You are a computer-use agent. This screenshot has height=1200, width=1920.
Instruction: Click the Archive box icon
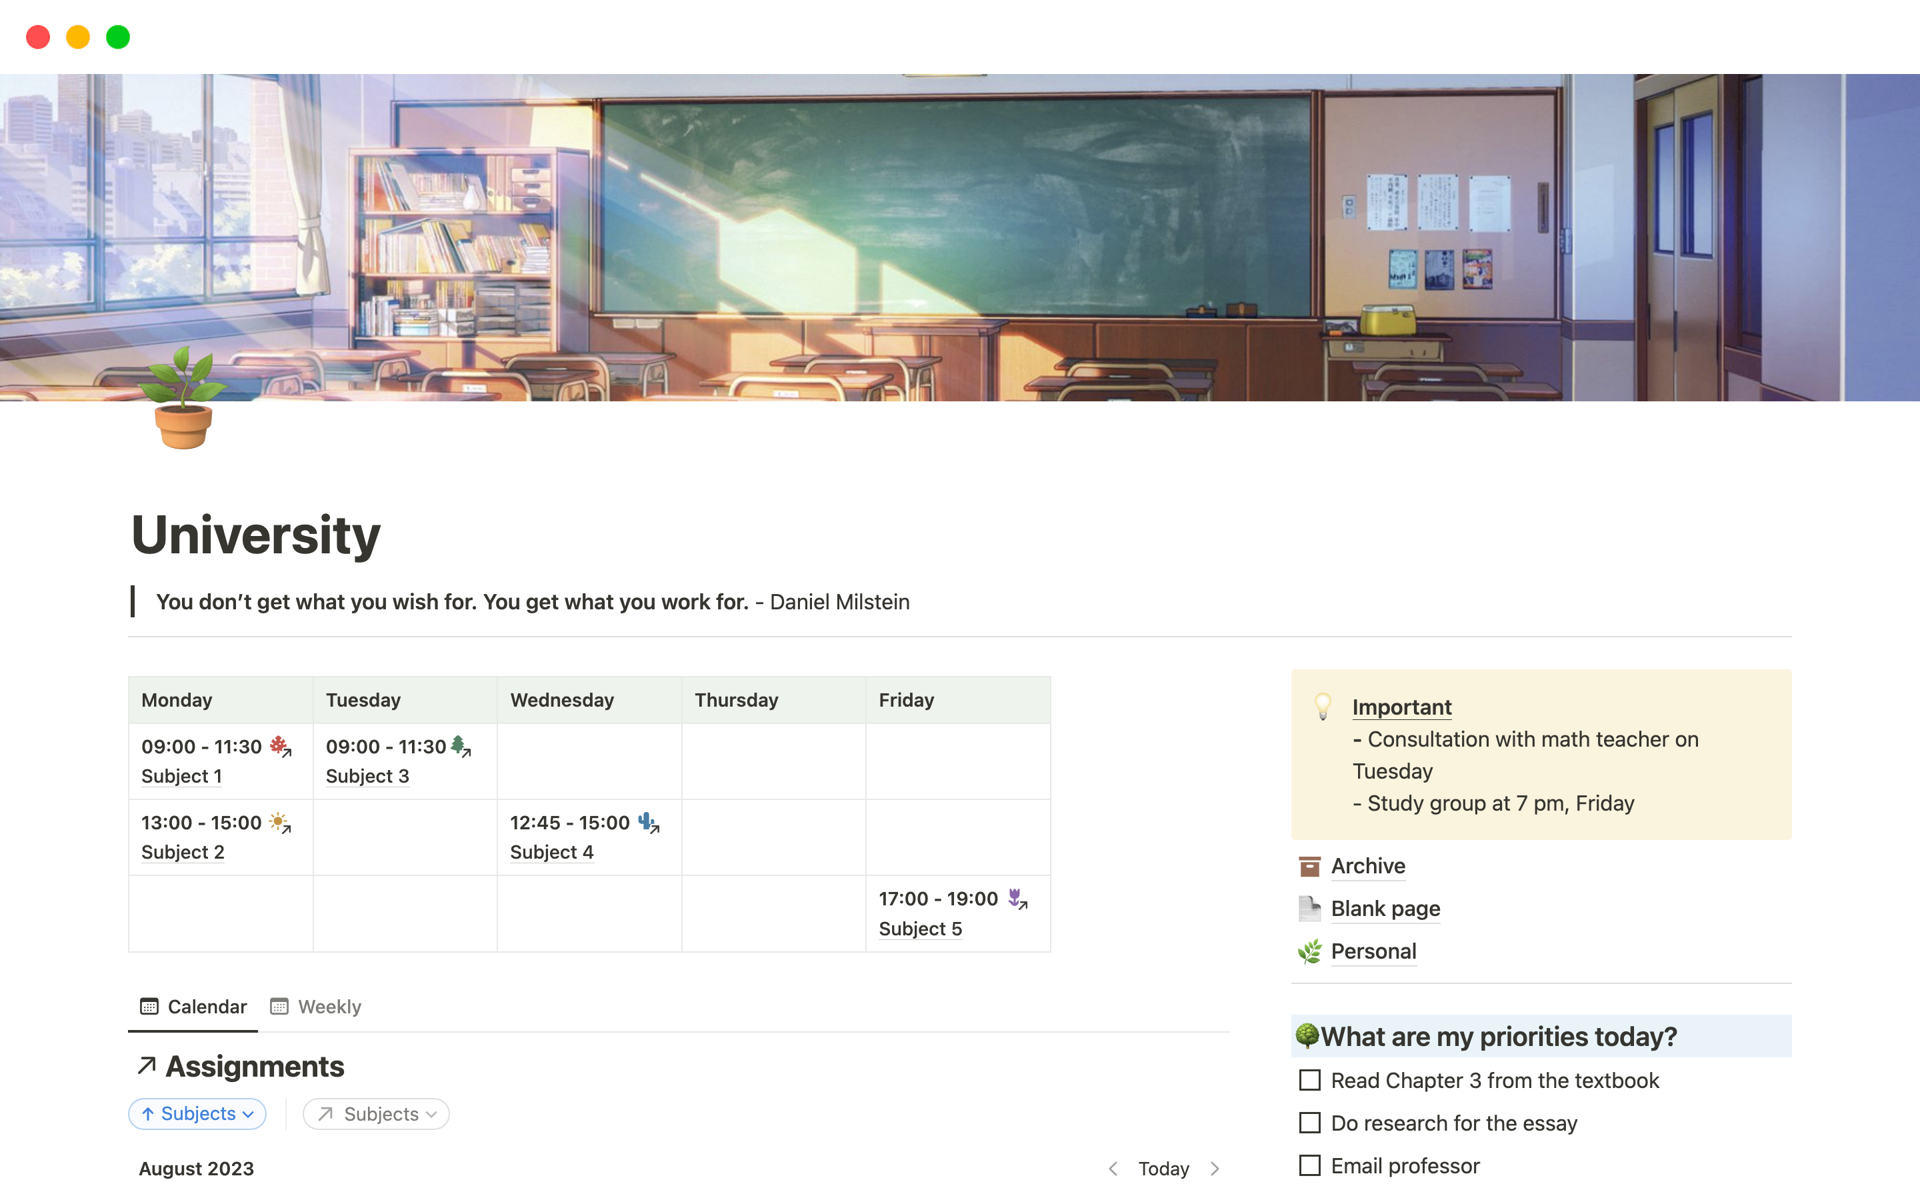click(1309, 866)
